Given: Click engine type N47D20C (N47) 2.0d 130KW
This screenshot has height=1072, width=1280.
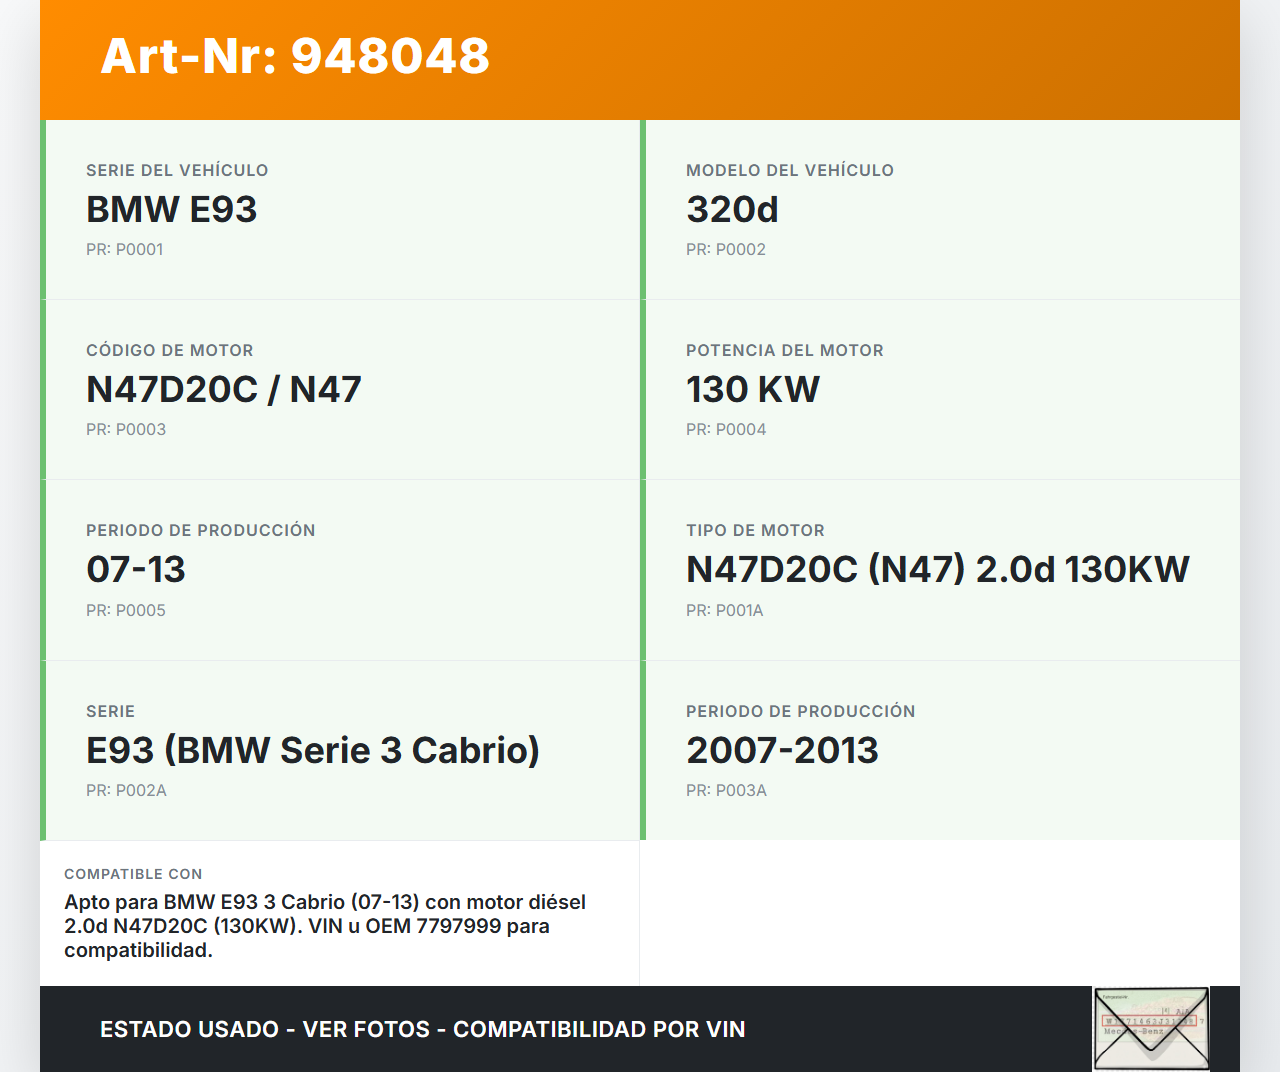Looking at the screenshot, I should coord(937,570).
